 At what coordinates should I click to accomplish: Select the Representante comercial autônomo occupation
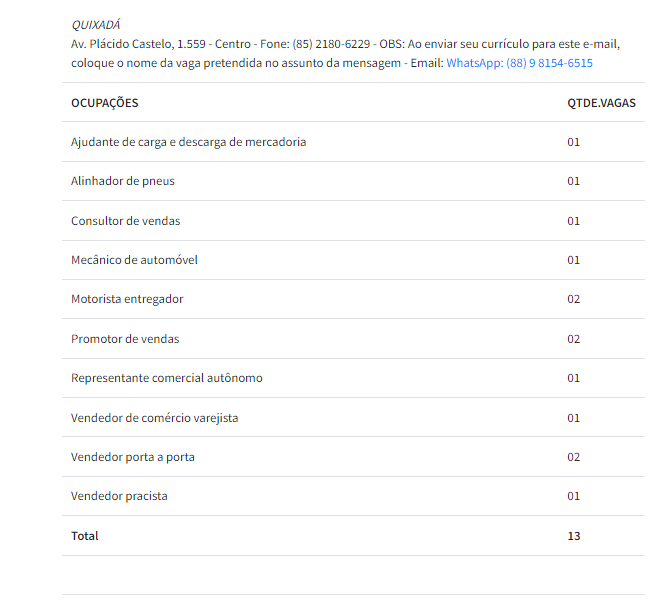click(x=167, y=378)
